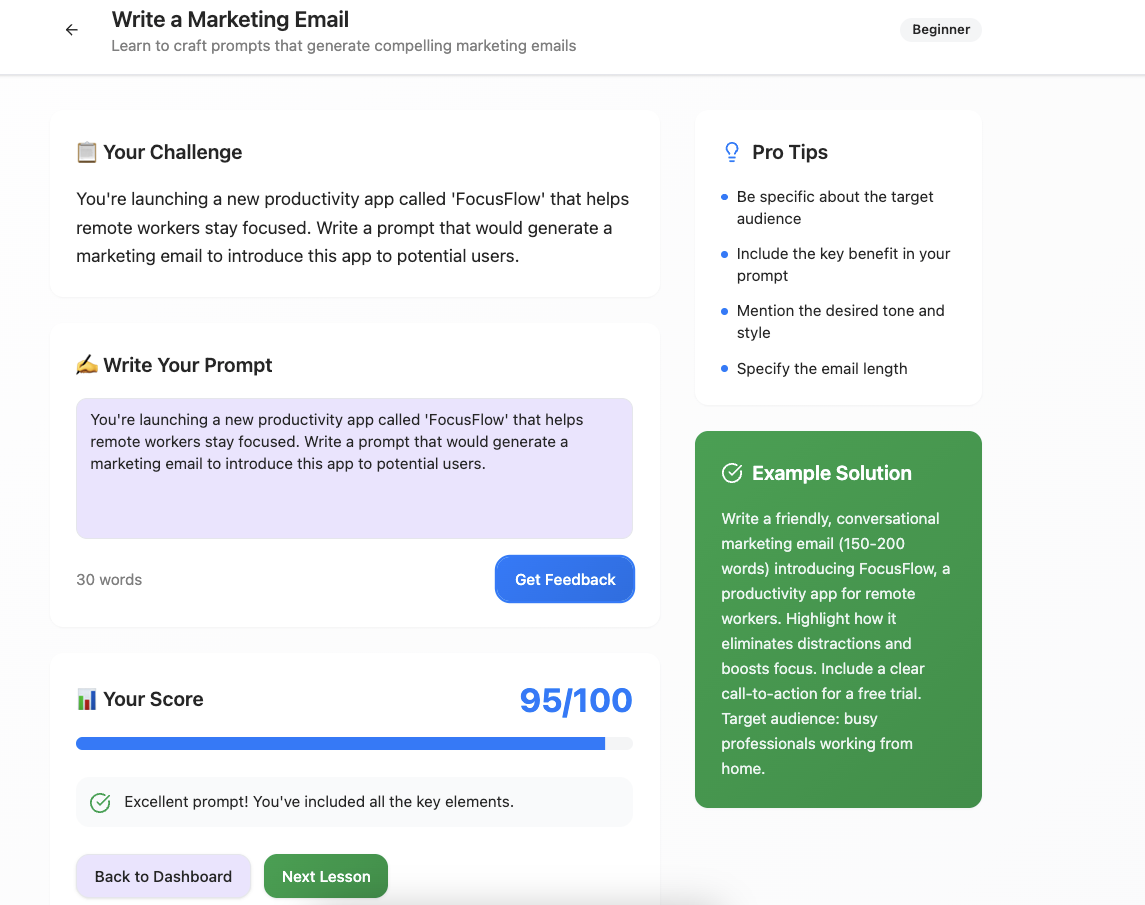
Task: Click the 30 words counter label
Action: [x=109, y=579]
